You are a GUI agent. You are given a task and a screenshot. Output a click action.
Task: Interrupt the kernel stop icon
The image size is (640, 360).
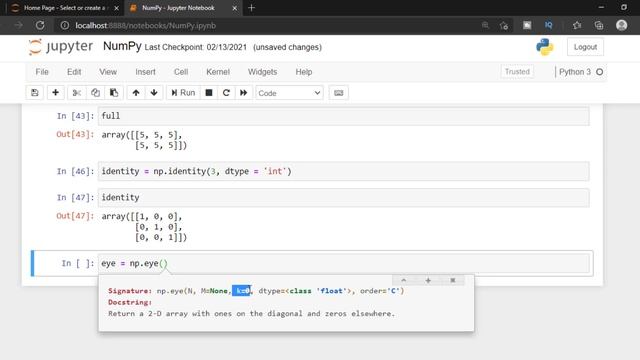(x=209, y=93)
